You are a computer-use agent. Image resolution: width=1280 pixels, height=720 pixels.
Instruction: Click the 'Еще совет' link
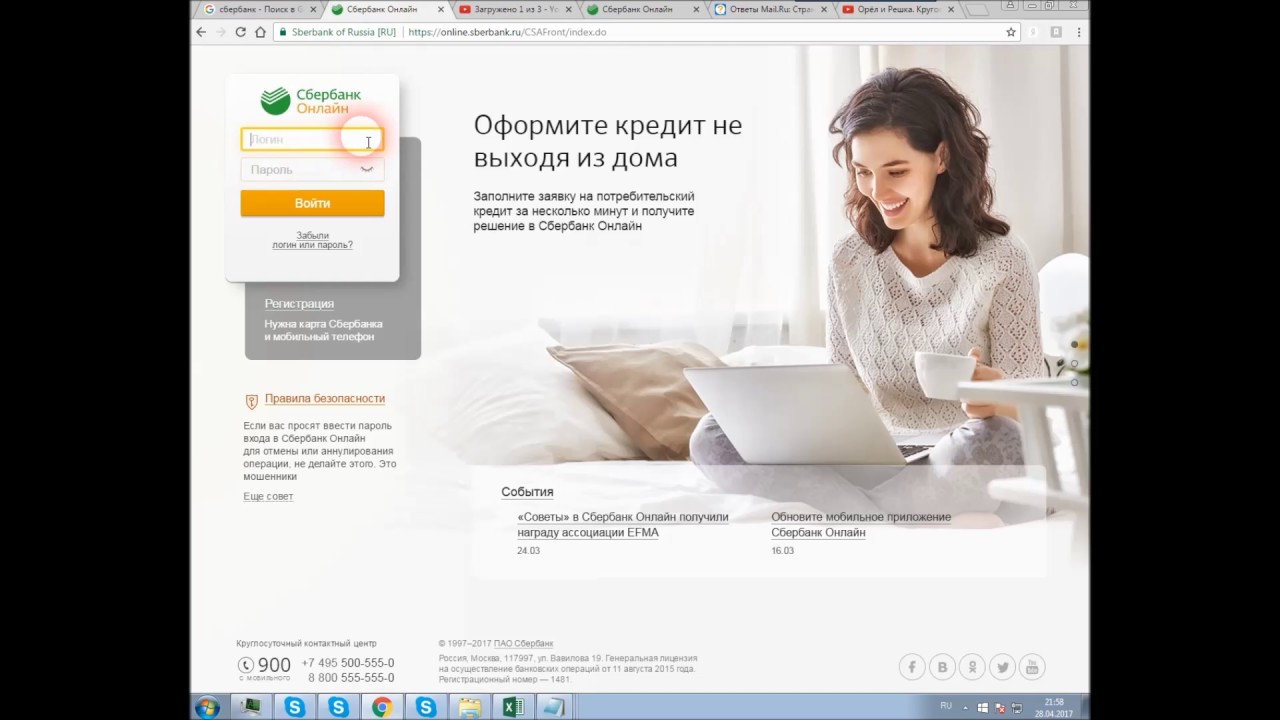(268, 497)
